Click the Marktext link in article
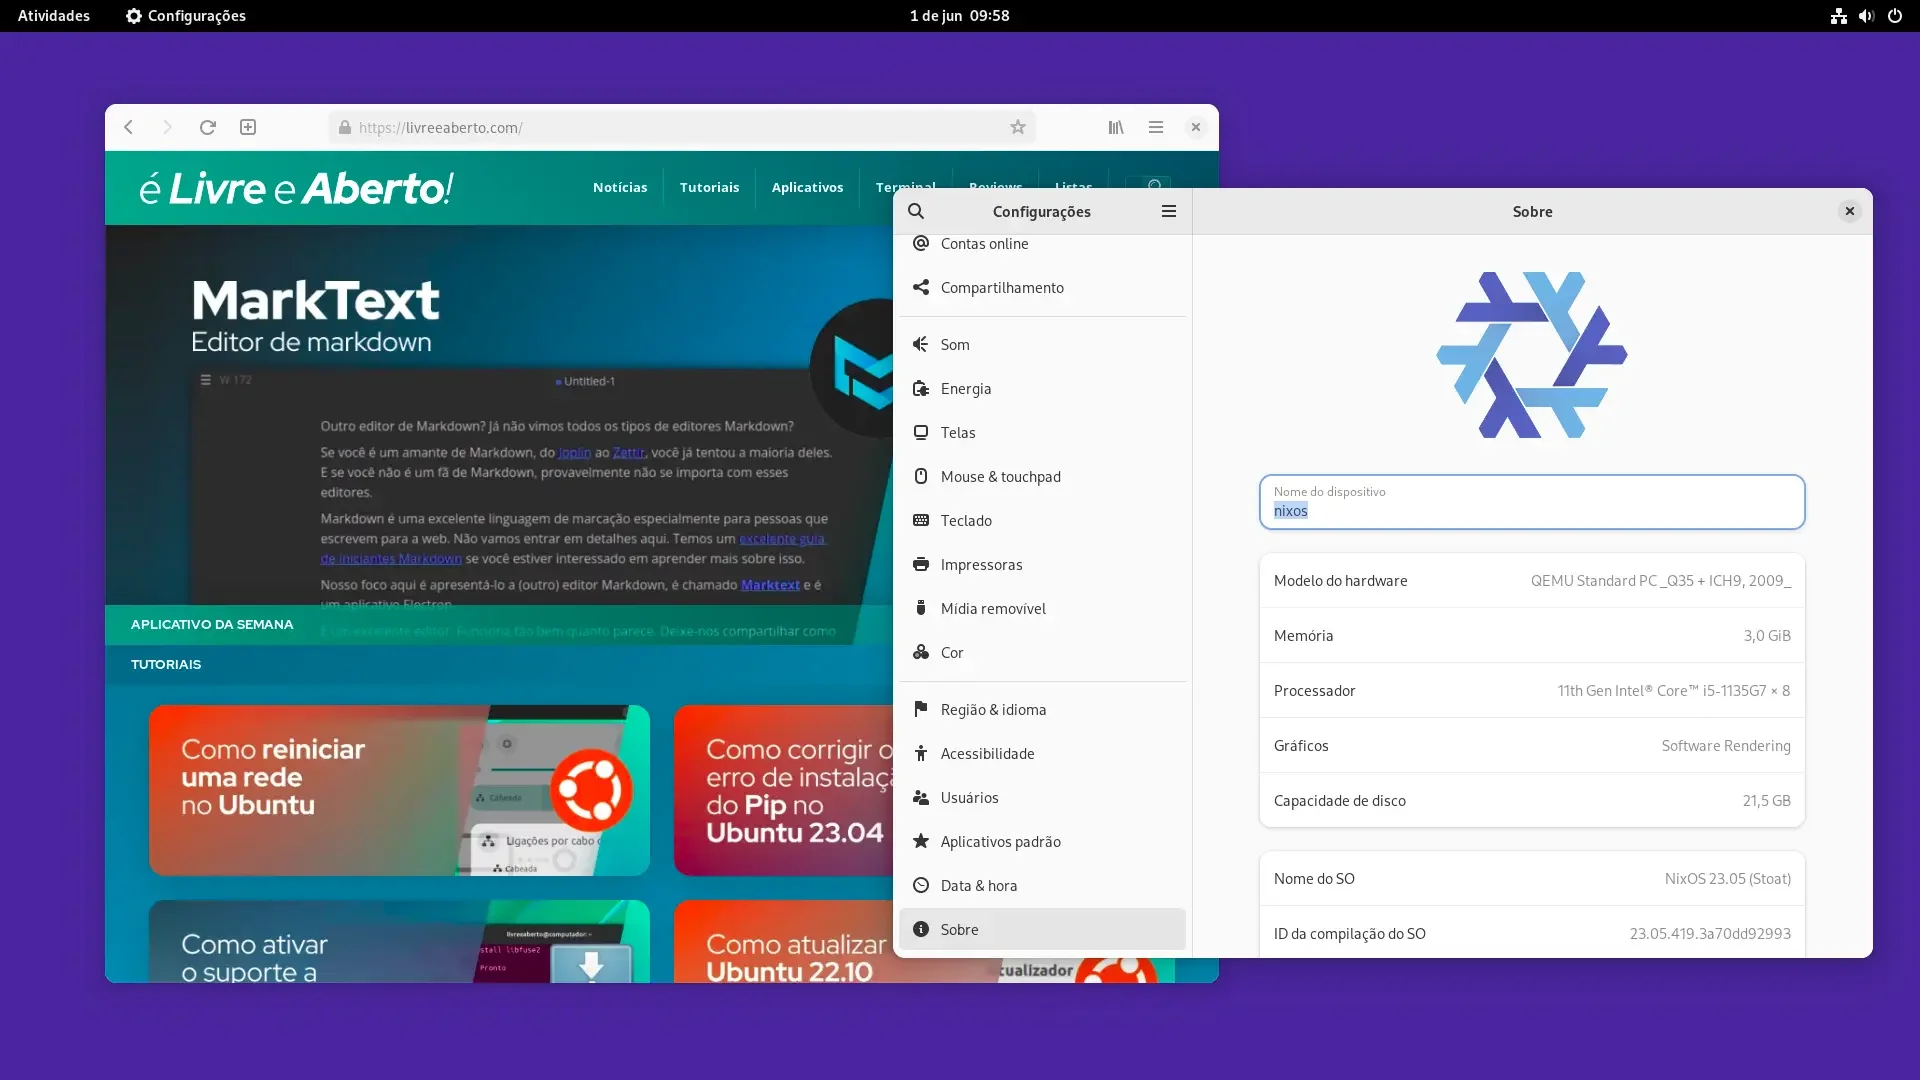This screenshot has width=1920, height=1080. pyautogui.click(x=770, y=585)
